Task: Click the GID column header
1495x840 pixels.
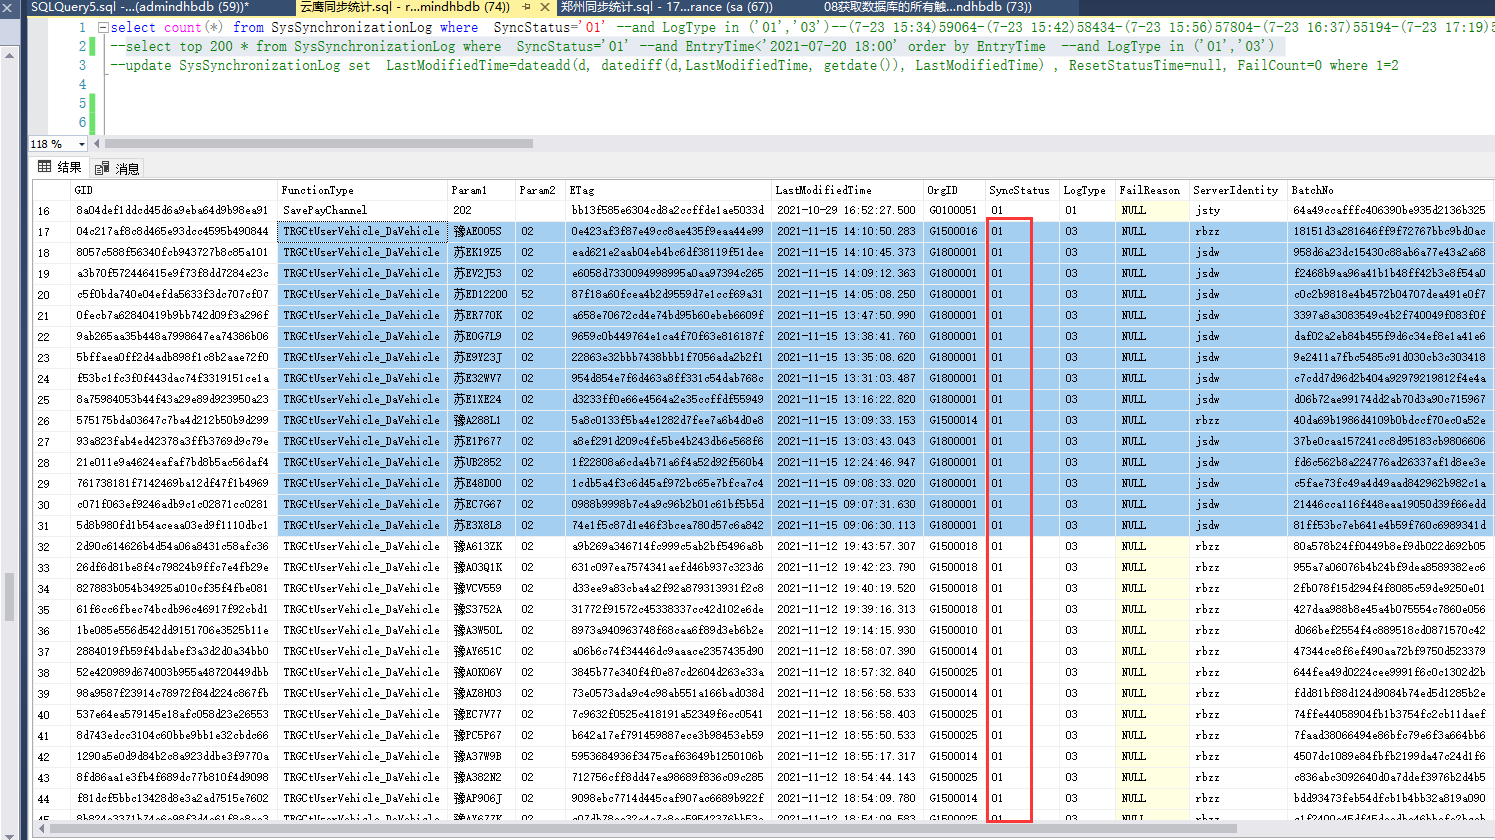Action: tap(84, 190)
